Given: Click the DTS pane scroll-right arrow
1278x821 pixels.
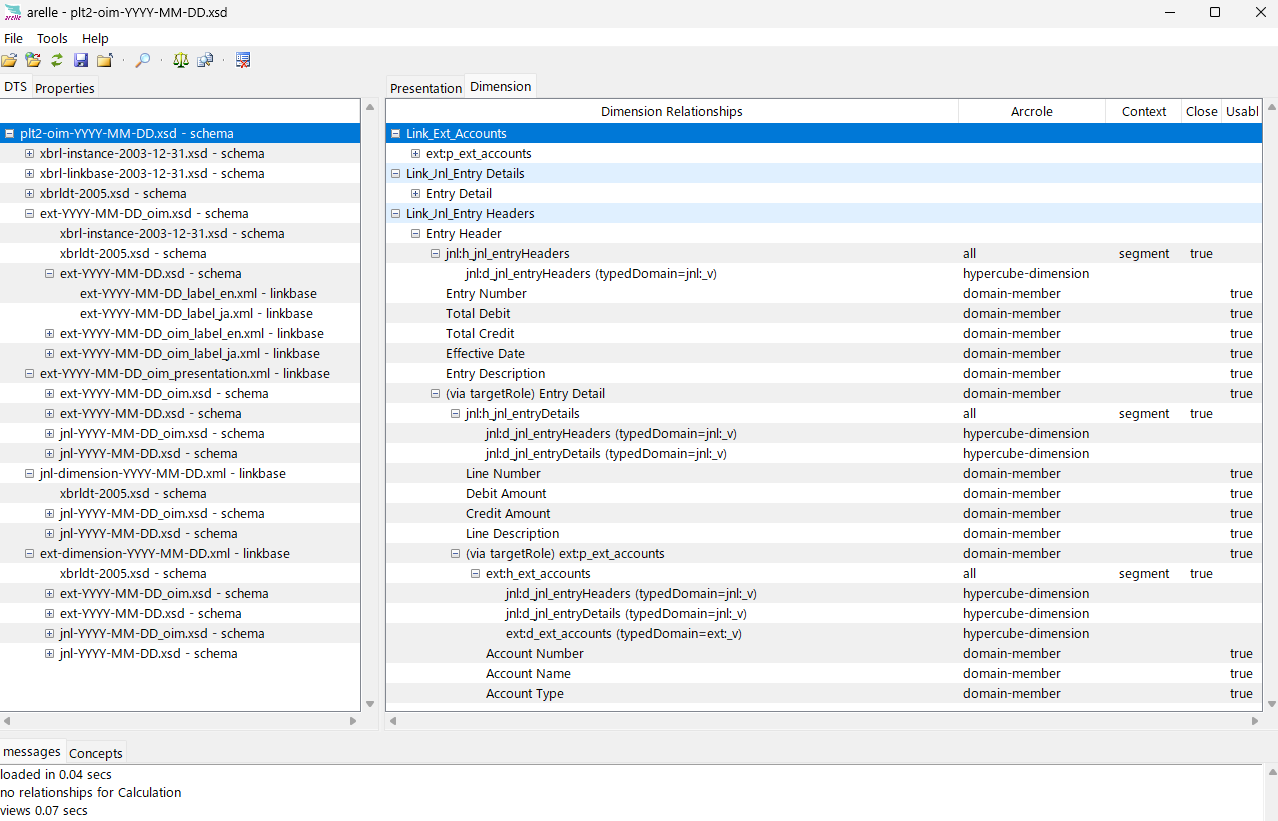Looking at the screenshot, I should click(353, 720).
